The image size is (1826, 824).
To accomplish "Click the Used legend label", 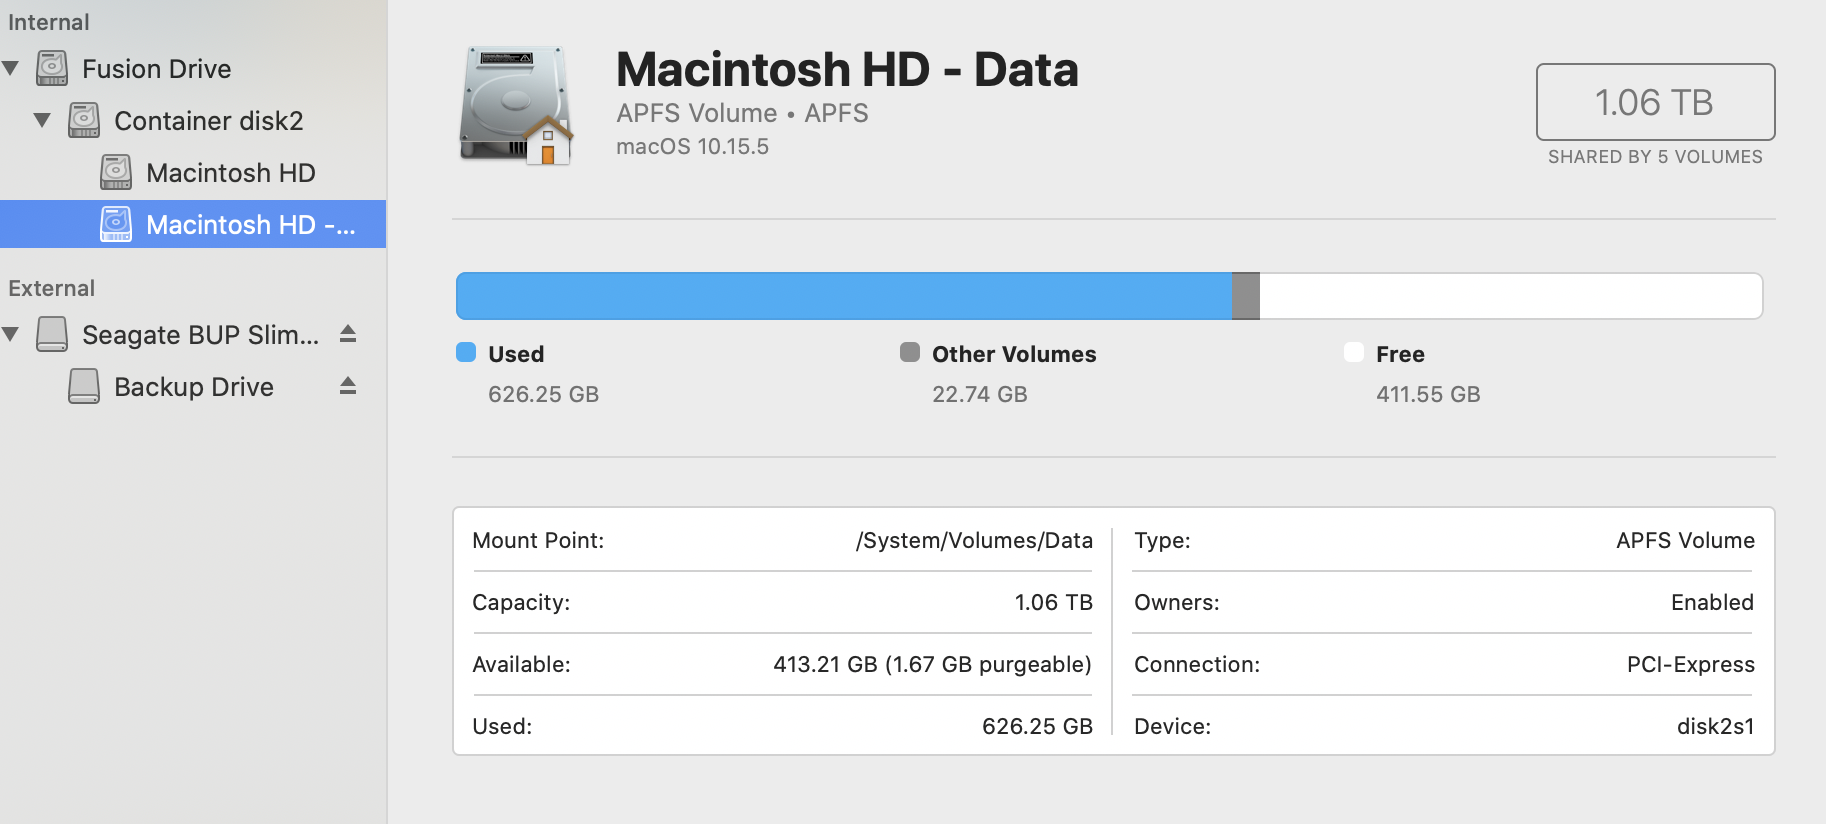I will [516, 354].
